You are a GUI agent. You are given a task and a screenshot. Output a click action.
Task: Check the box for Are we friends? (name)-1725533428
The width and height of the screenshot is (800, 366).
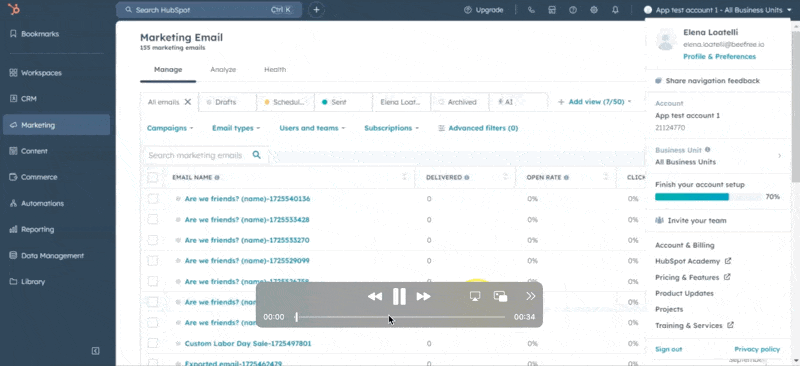[153, 219]
